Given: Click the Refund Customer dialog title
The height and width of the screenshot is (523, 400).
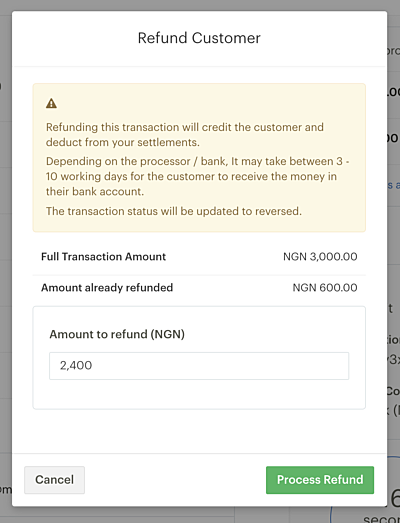Looking at the screenshot, I should coord(199,38).
